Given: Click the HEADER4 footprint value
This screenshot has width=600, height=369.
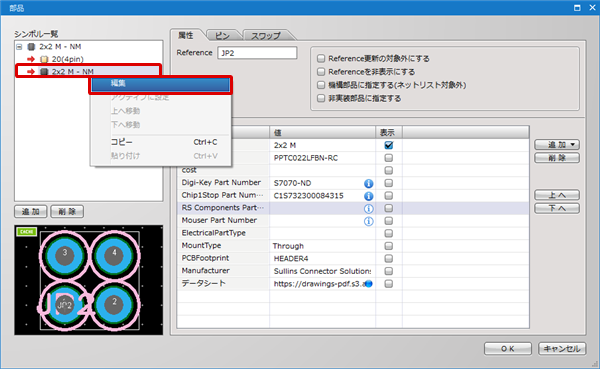Looking at the screenshot, I should tap(291, 259).
